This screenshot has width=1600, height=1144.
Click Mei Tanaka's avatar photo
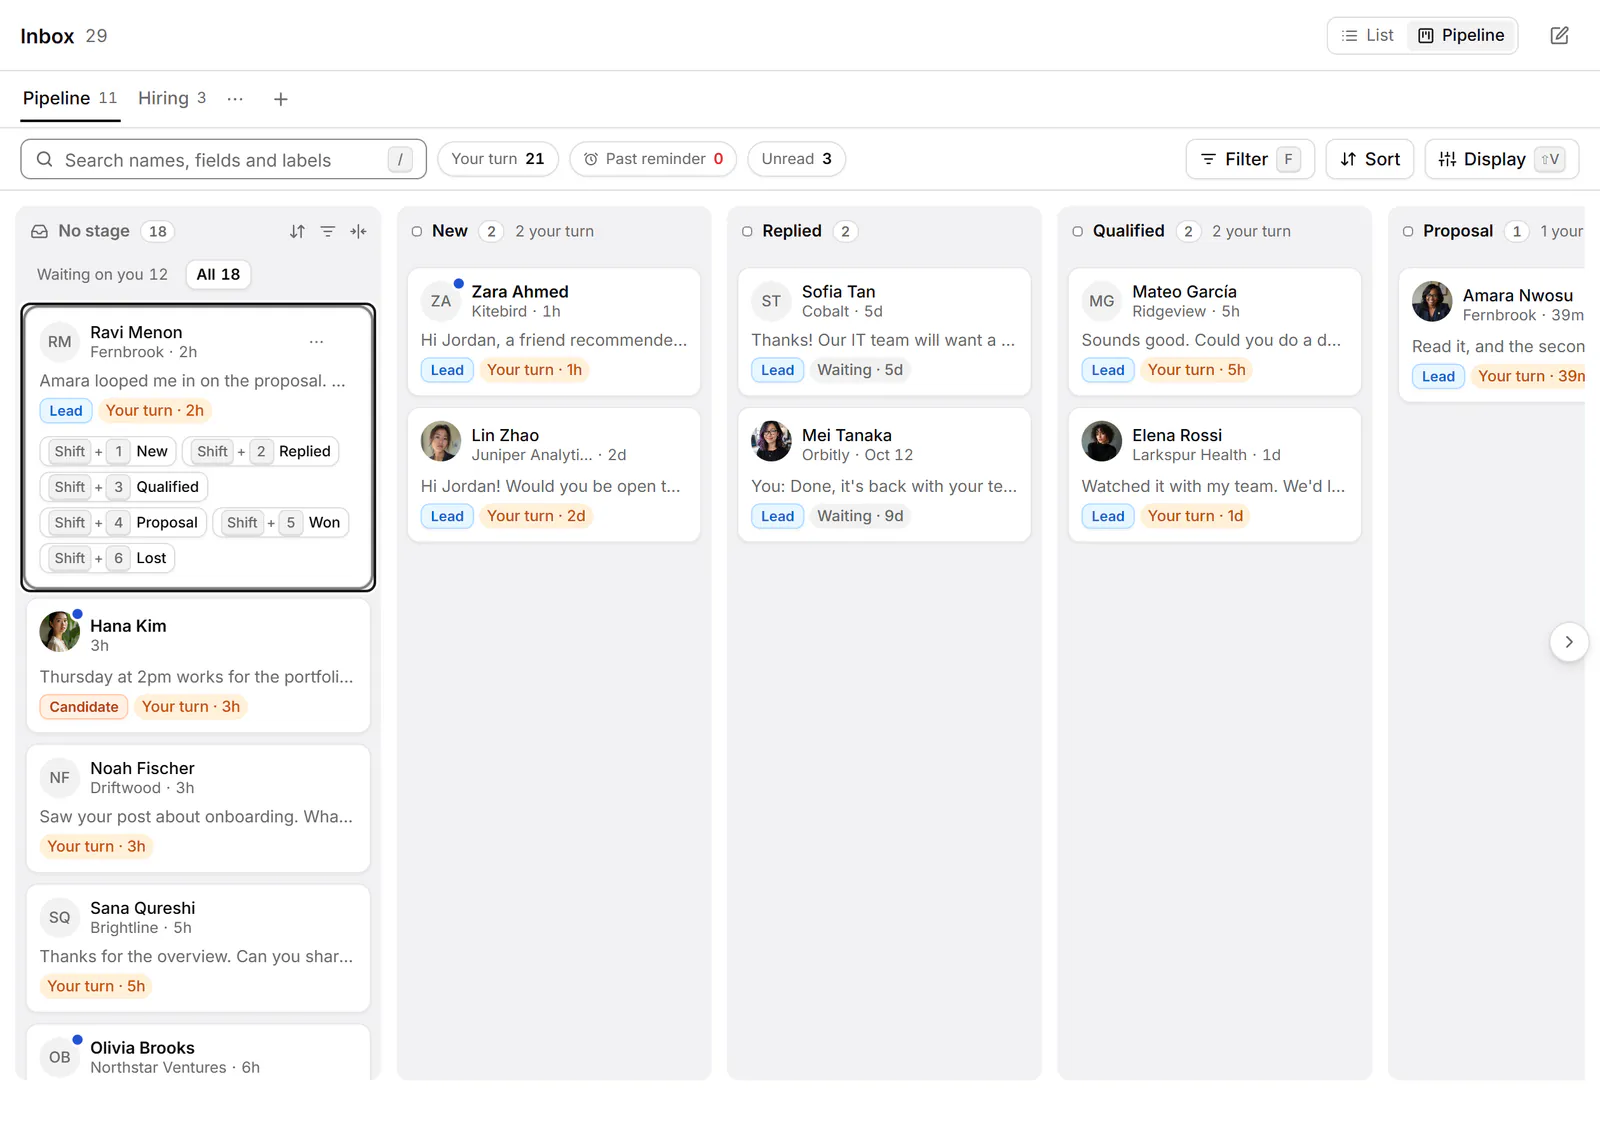click(771, 441)
